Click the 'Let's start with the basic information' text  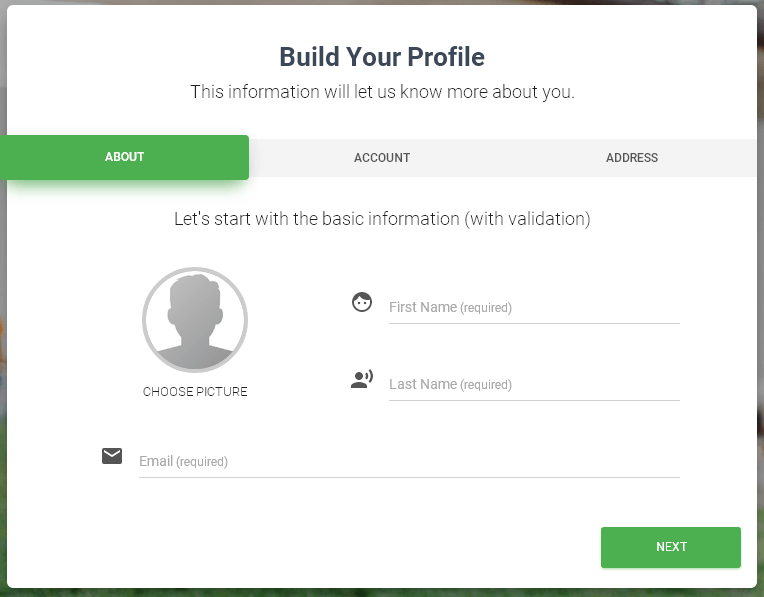point(382,218)
